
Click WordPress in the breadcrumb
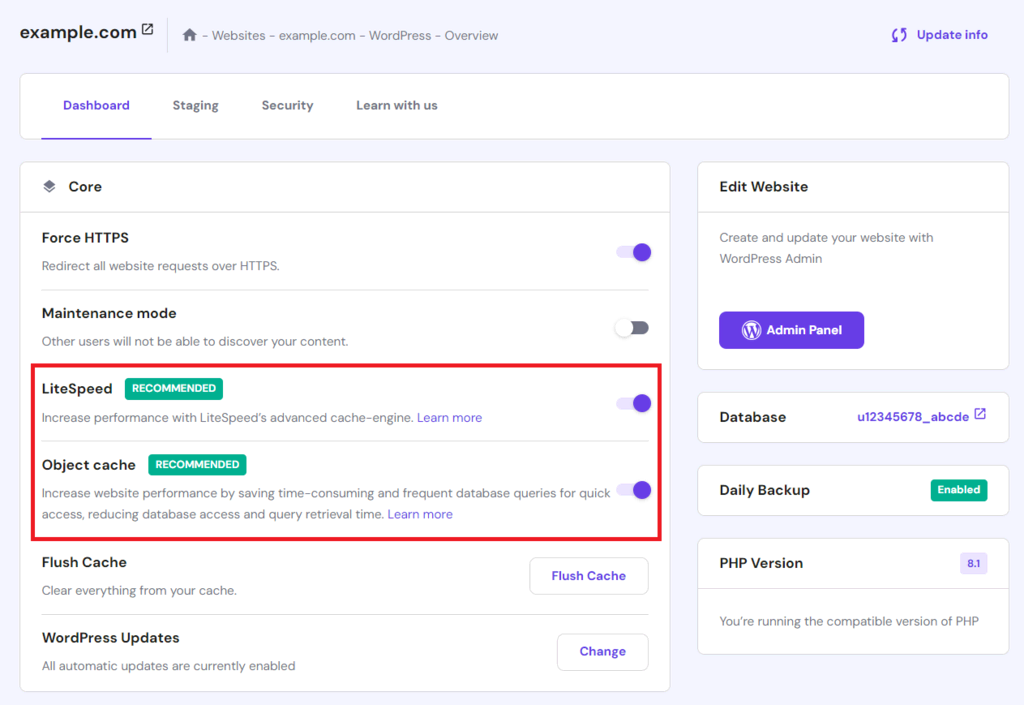coord(400,36)
